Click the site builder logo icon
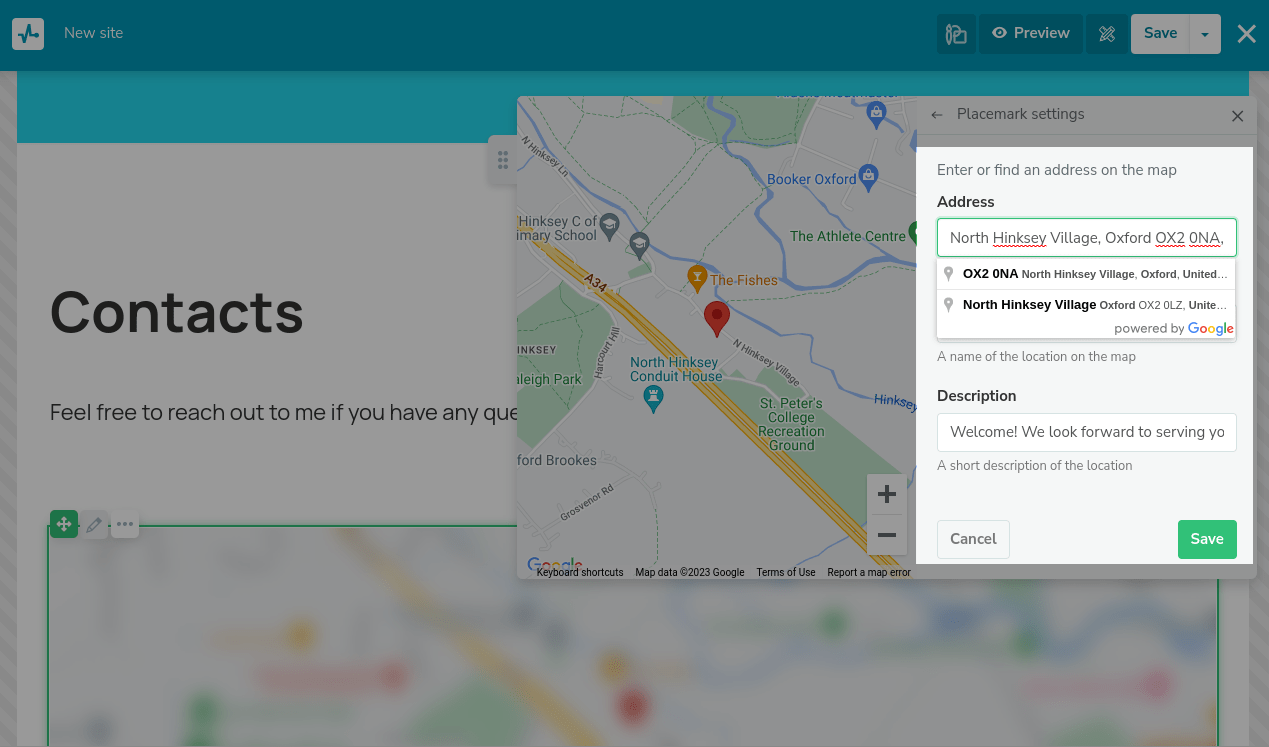 28,33
